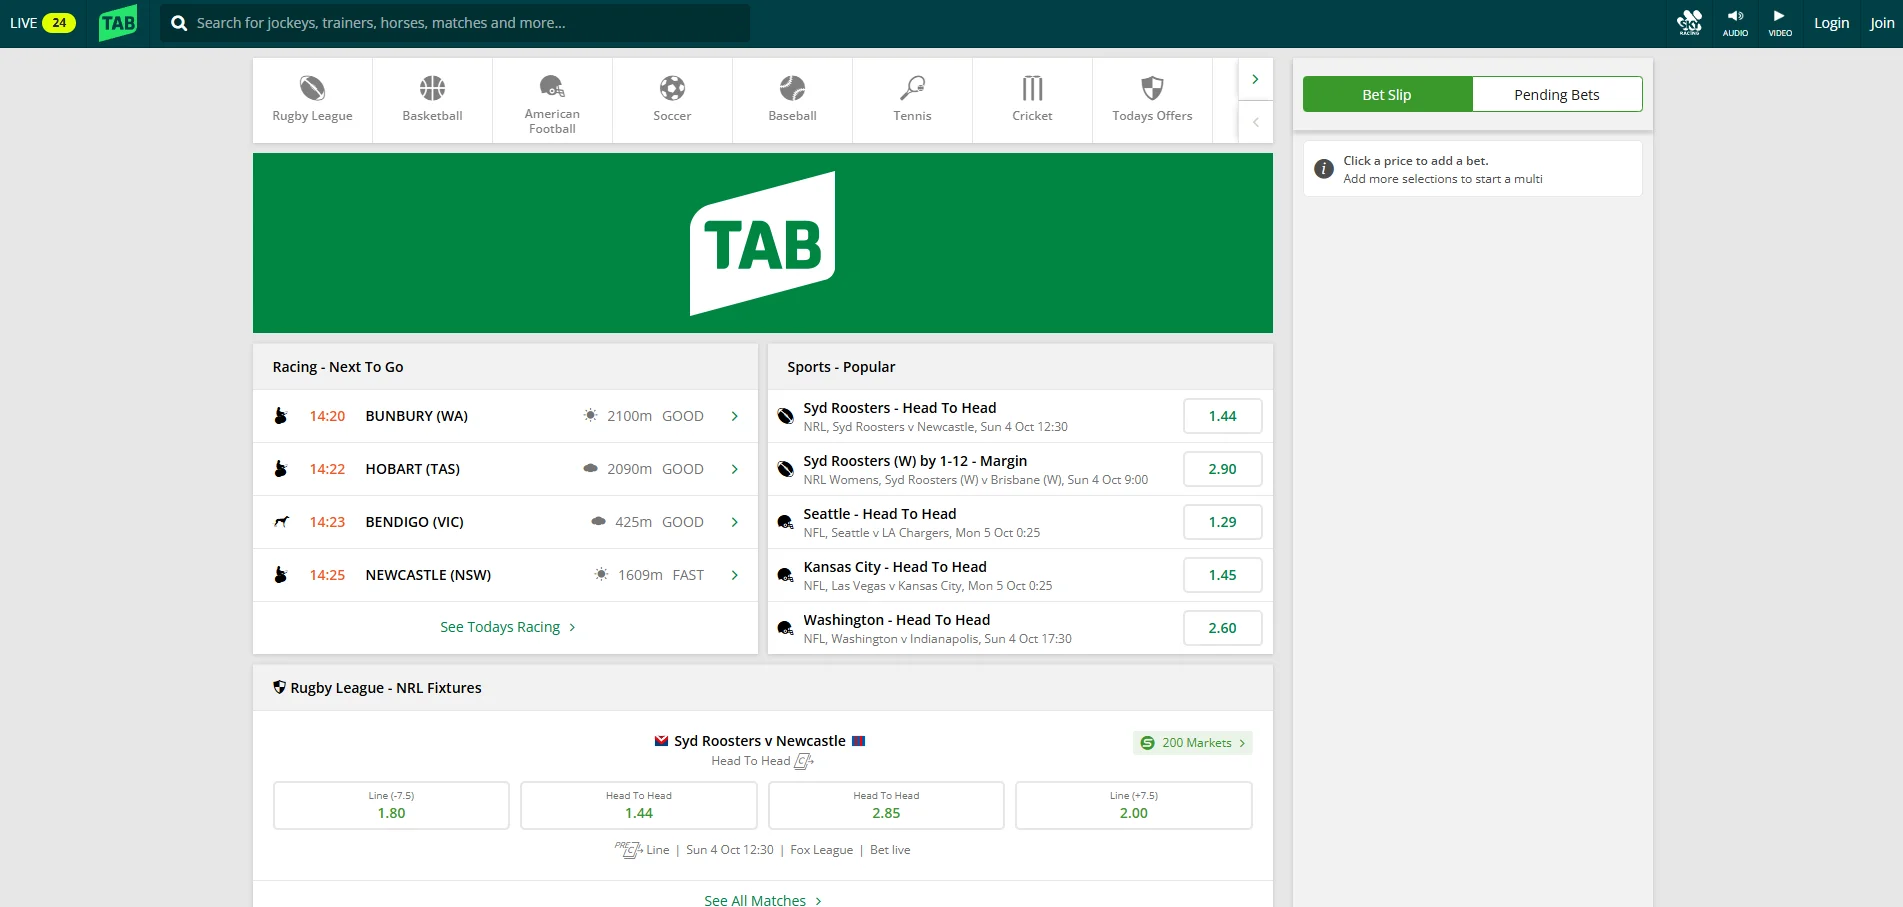Click Login in the header
The width and height of the screenshot is (1903, 907).
1831,23
